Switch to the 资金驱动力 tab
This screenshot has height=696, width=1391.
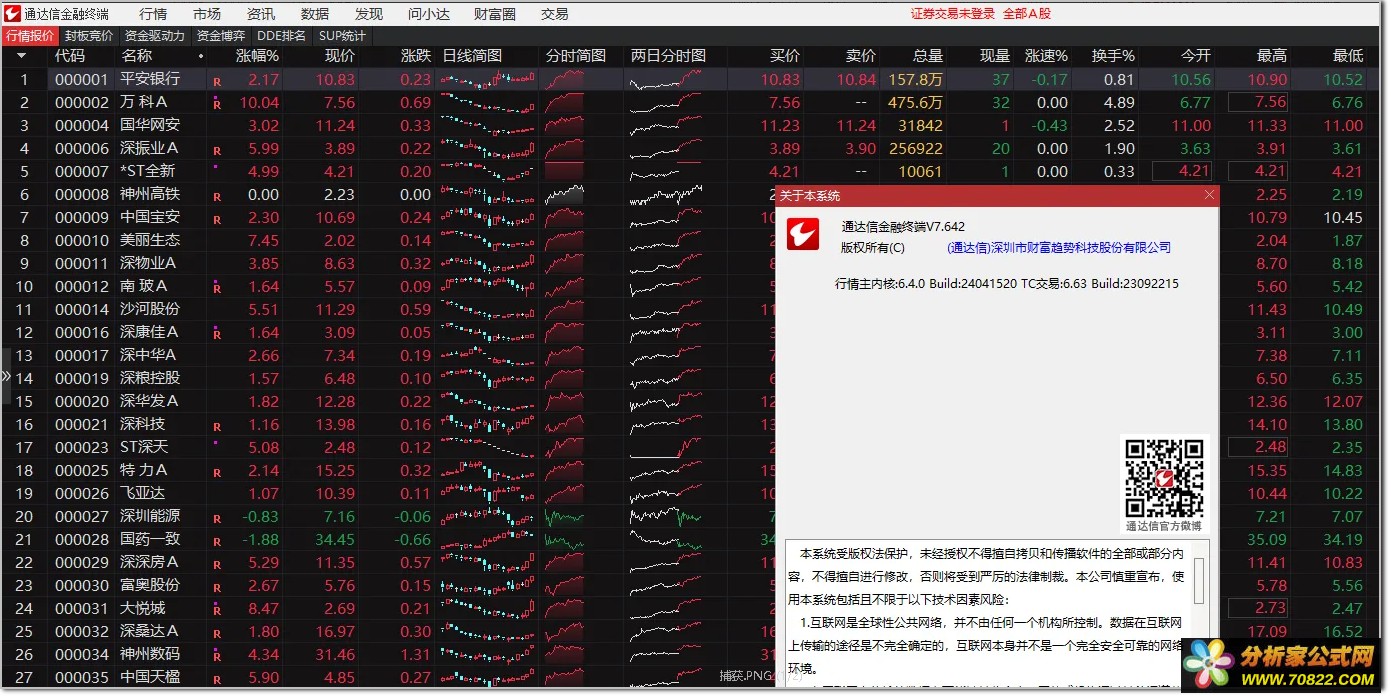pos(155,36)
